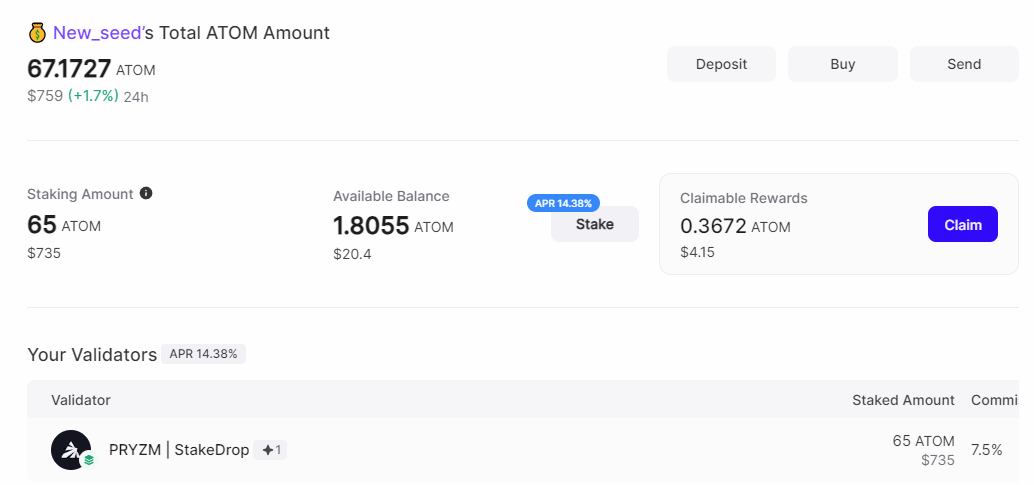Click the Validator column header

[x=81, y=400]
